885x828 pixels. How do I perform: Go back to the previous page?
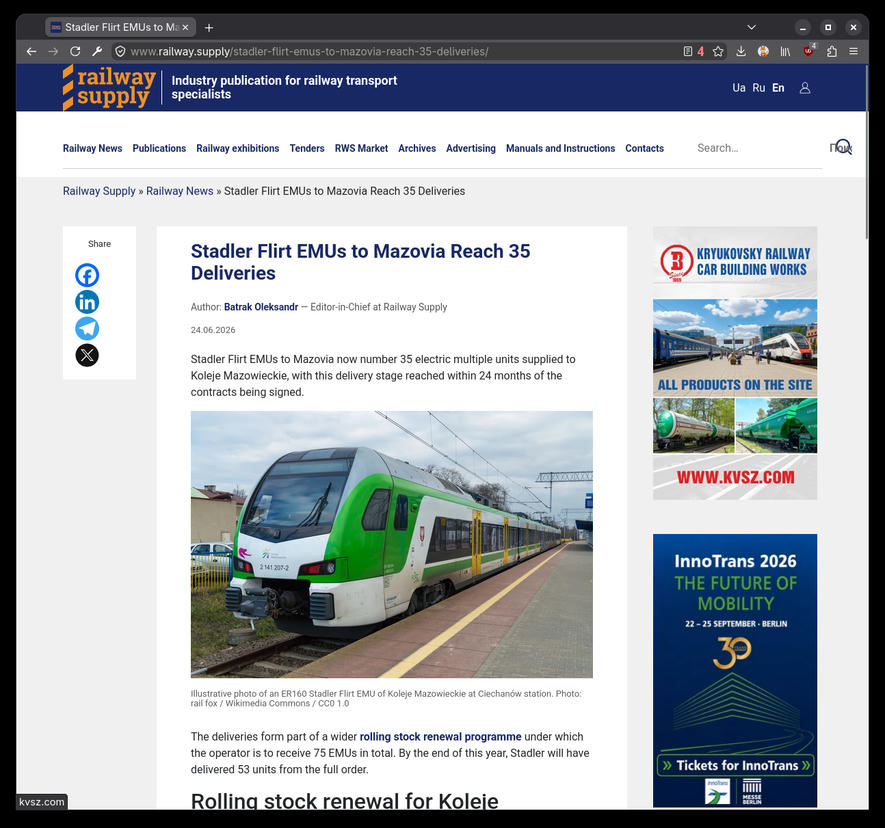[x=32, y=51]
